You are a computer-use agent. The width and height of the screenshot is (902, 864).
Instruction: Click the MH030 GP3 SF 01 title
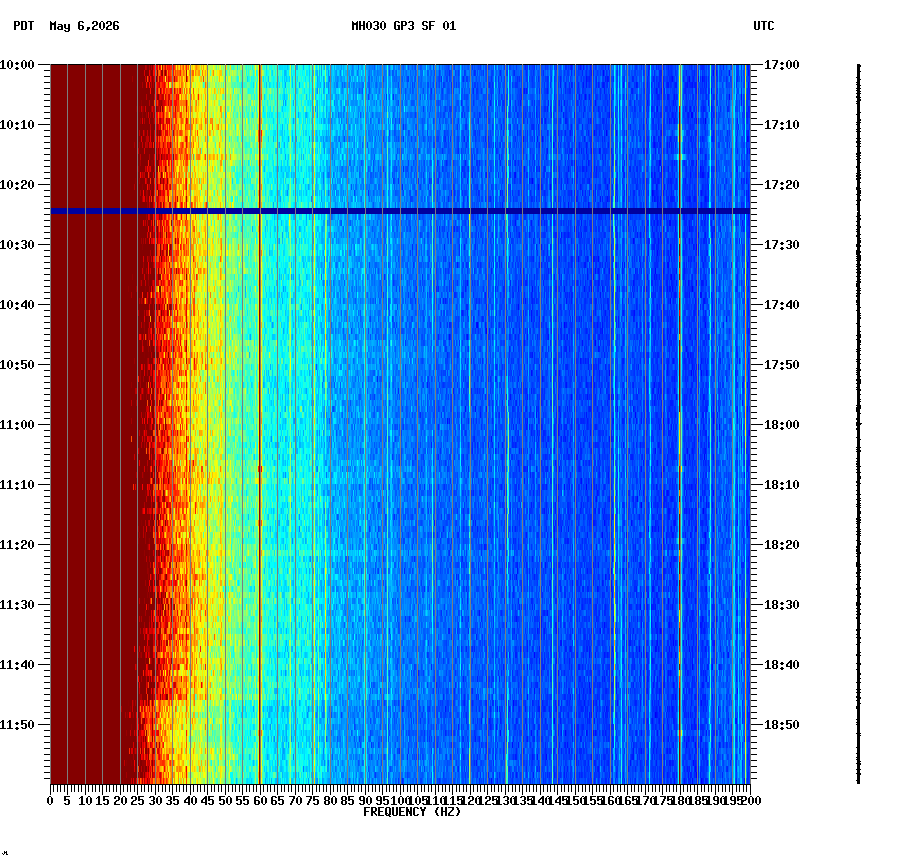click(x=403, y=26)
